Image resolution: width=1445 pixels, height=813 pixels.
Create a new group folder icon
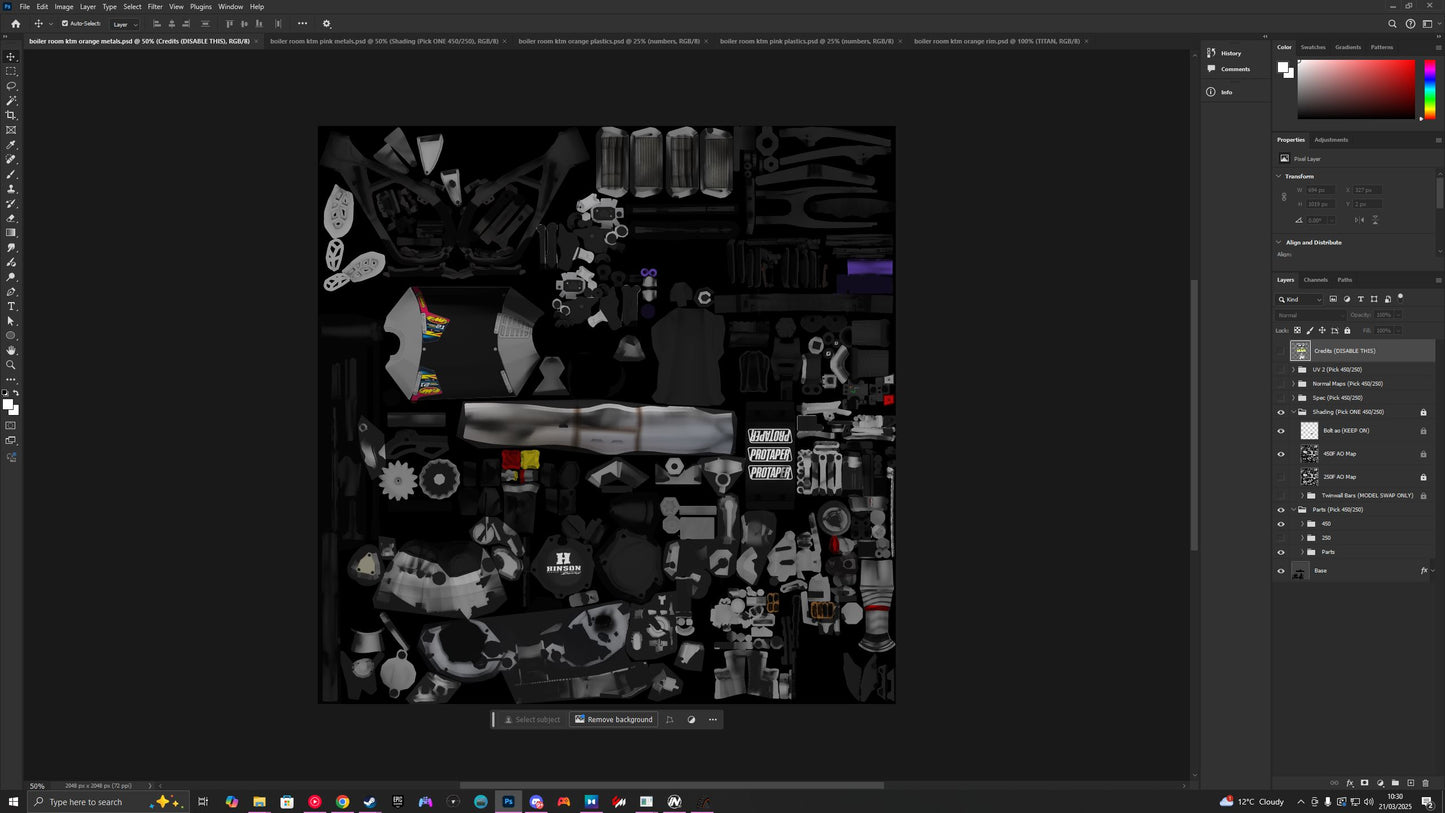pyautogui.click(x=1395, y=783)
